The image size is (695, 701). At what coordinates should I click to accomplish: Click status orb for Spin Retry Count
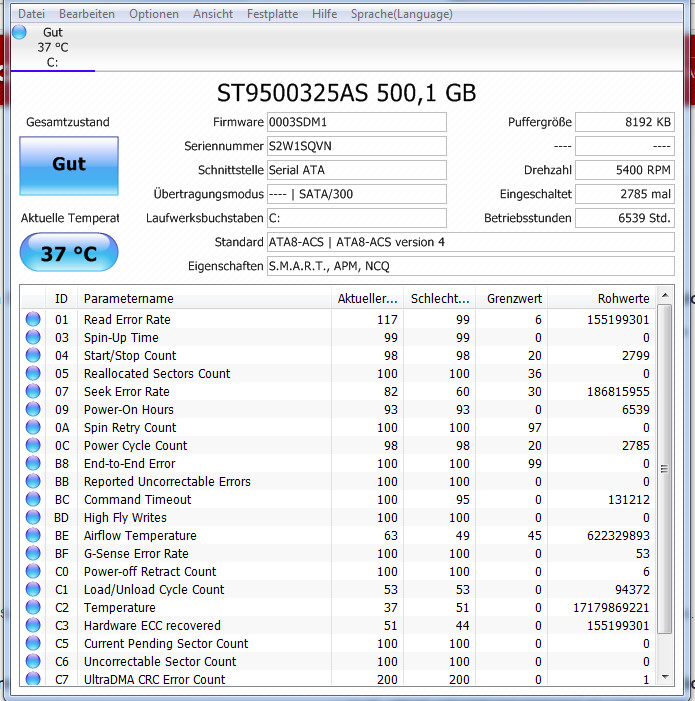point(33,427)
